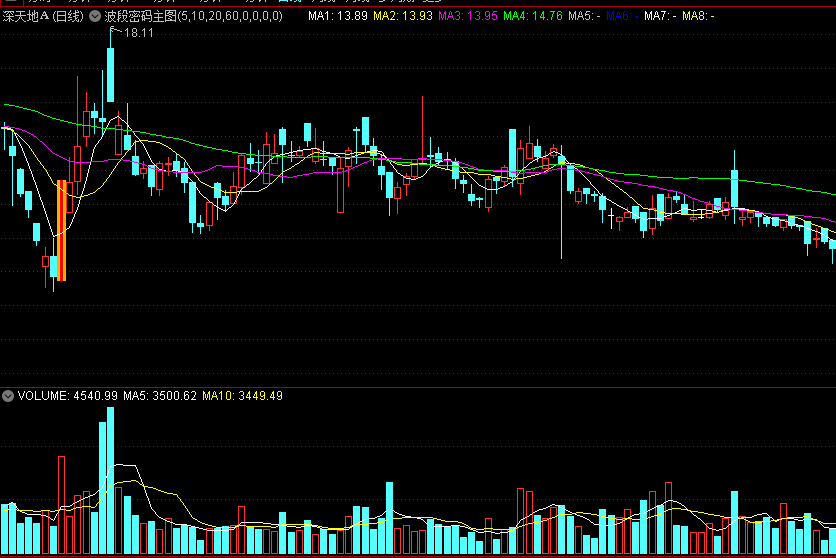Click the 深天地A (日线) stock title
Screen dimensions: 836x558
tap(43, 17)
